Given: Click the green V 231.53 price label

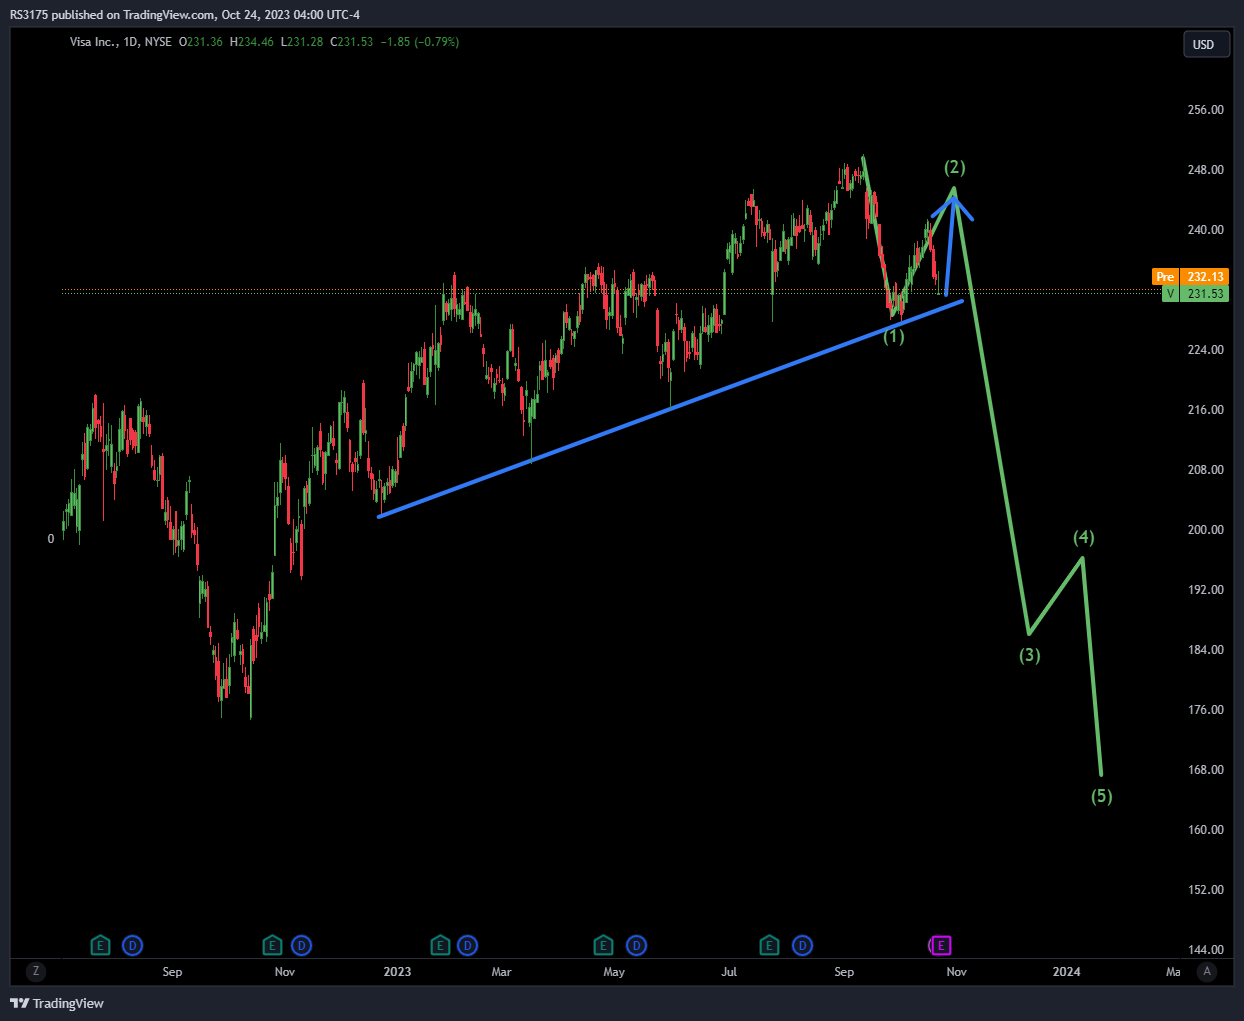Looking at the screenshot, I should [x=1194, y=294].
